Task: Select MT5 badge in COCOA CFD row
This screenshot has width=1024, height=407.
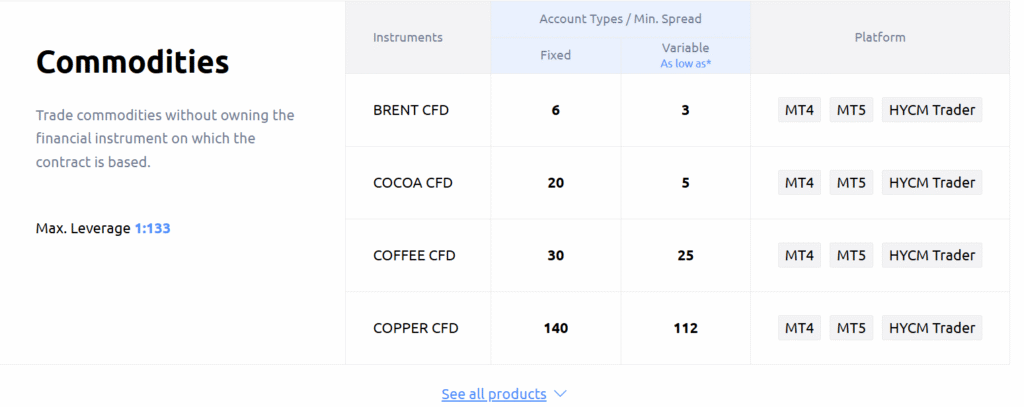Action: 851,183
